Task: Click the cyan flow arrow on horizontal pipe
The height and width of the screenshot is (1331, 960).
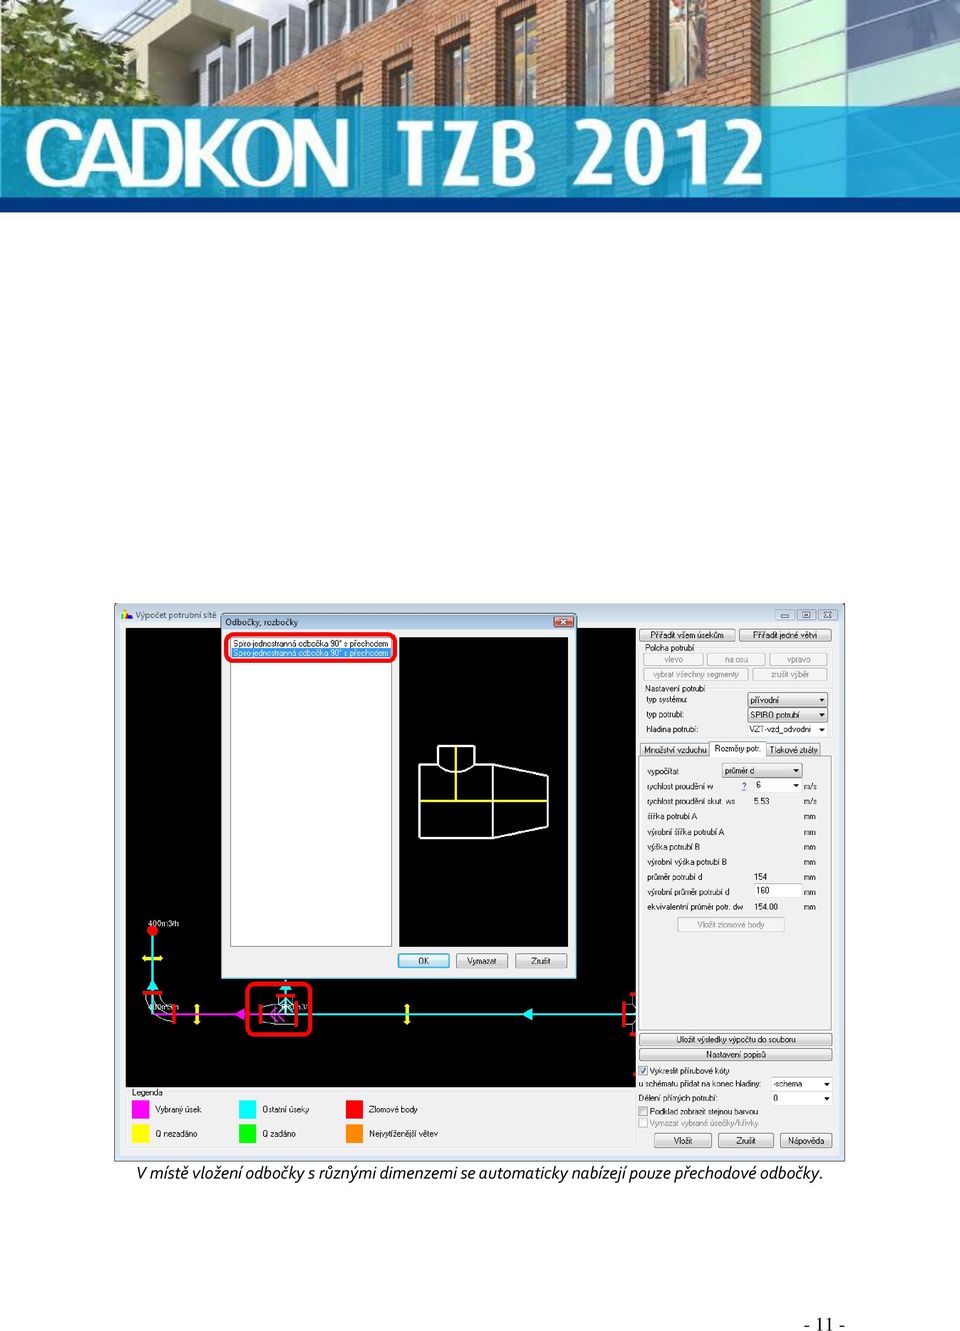Action: coord(527,1014)
